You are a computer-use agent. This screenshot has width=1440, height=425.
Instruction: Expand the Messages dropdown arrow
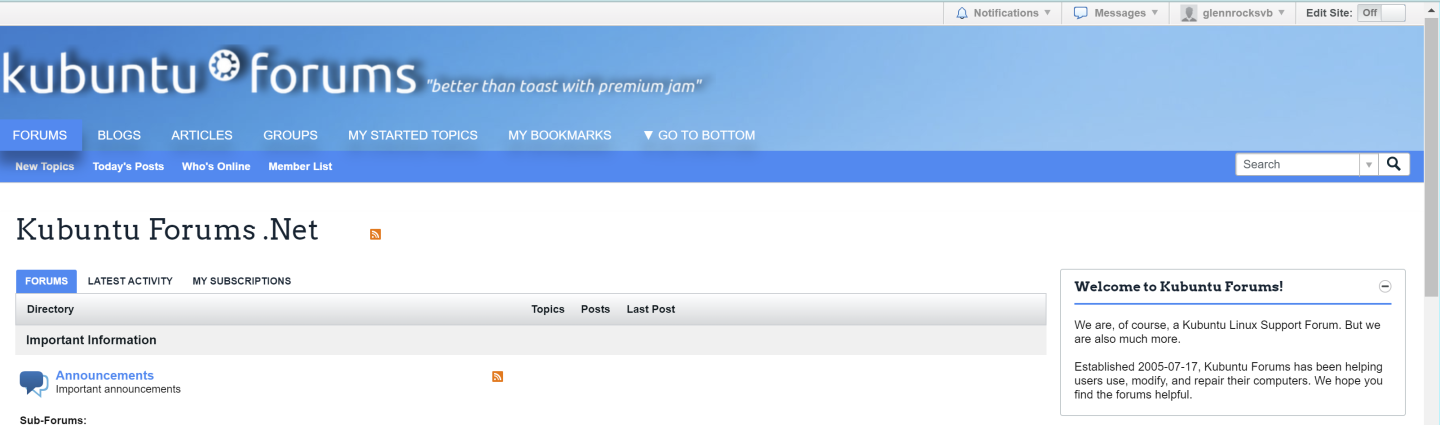point(1154,13)
